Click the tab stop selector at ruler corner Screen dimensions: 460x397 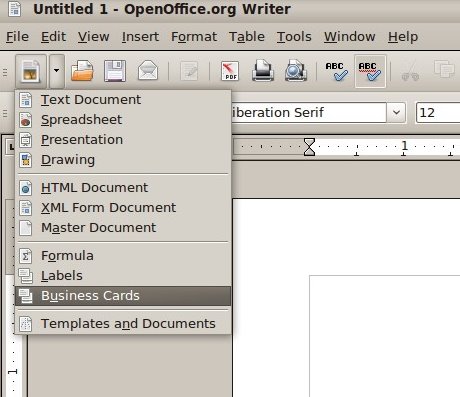click(x=11, y=147)
